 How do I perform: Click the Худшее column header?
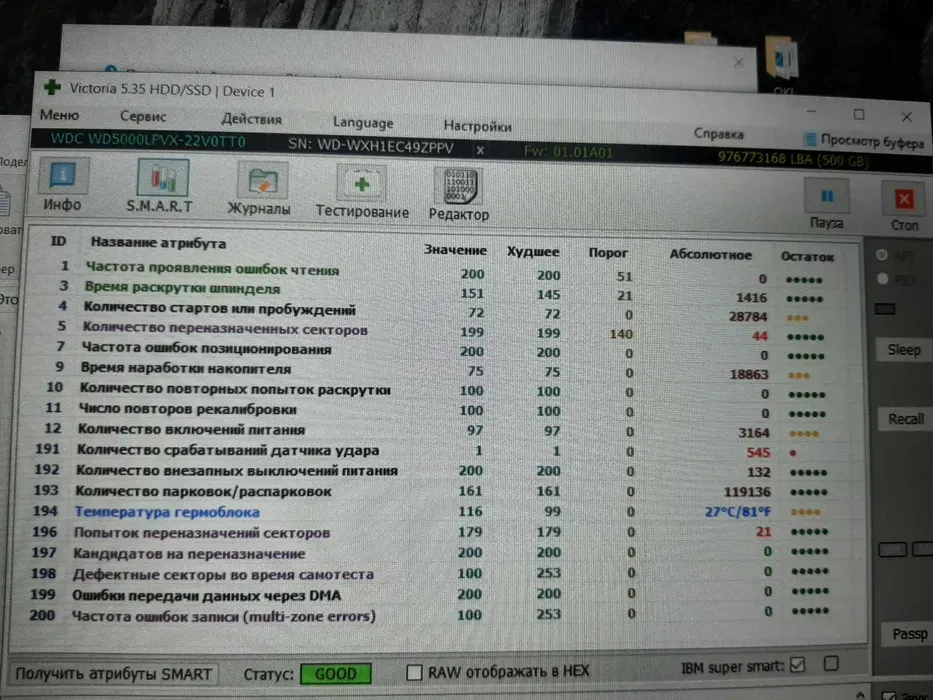[x=533, y=252]
